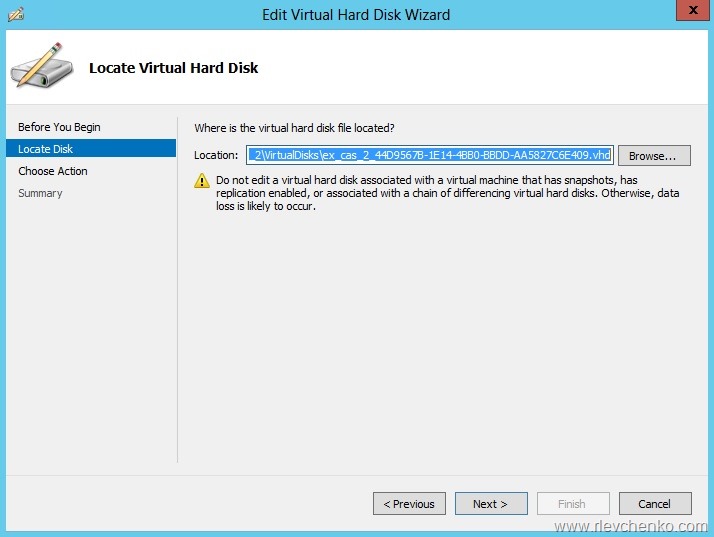Viewport: 714px width, 537px height.
Task: Click the Edit Virtual Hard Disk Wizard title text
Action: click(356, 15)
